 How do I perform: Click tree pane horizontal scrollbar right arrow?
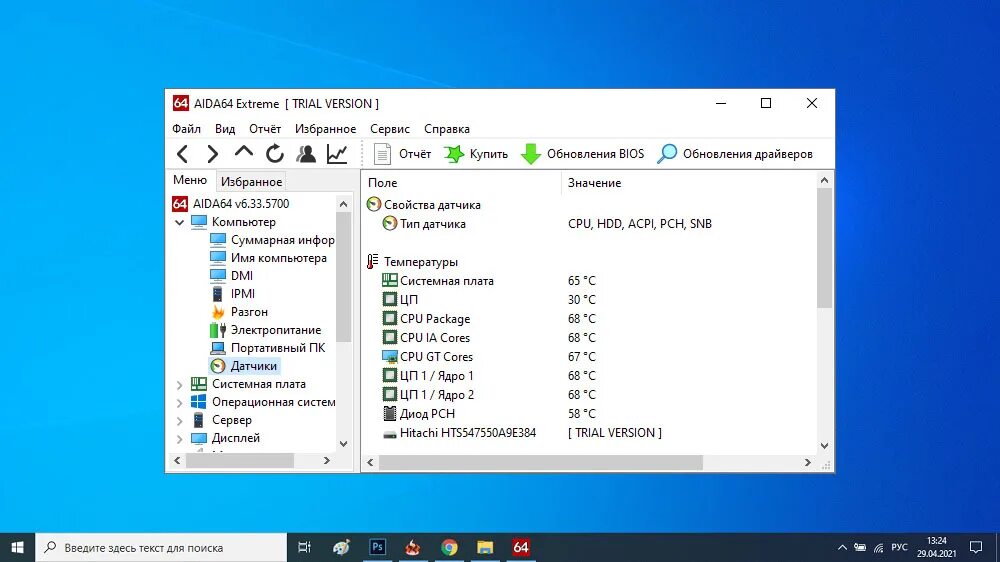point(327,461)
